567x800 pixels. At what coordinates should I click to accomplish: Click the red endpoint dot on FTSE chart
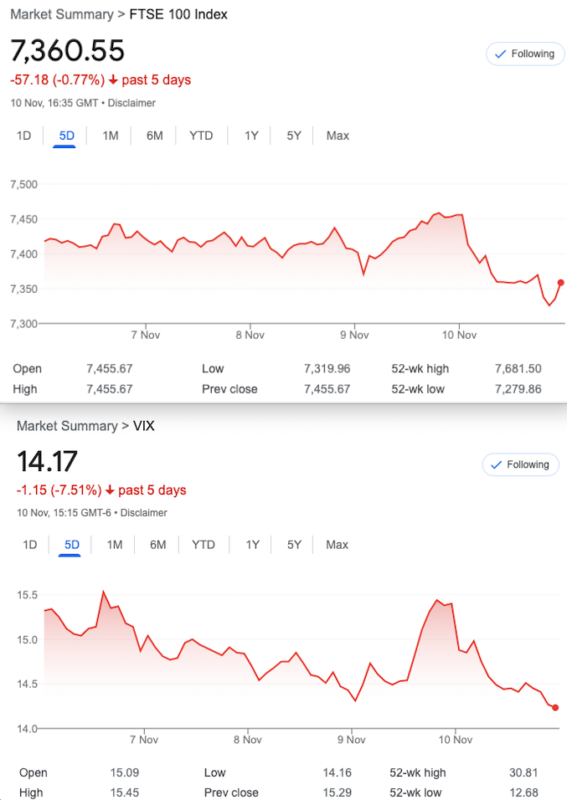(561, 283)
